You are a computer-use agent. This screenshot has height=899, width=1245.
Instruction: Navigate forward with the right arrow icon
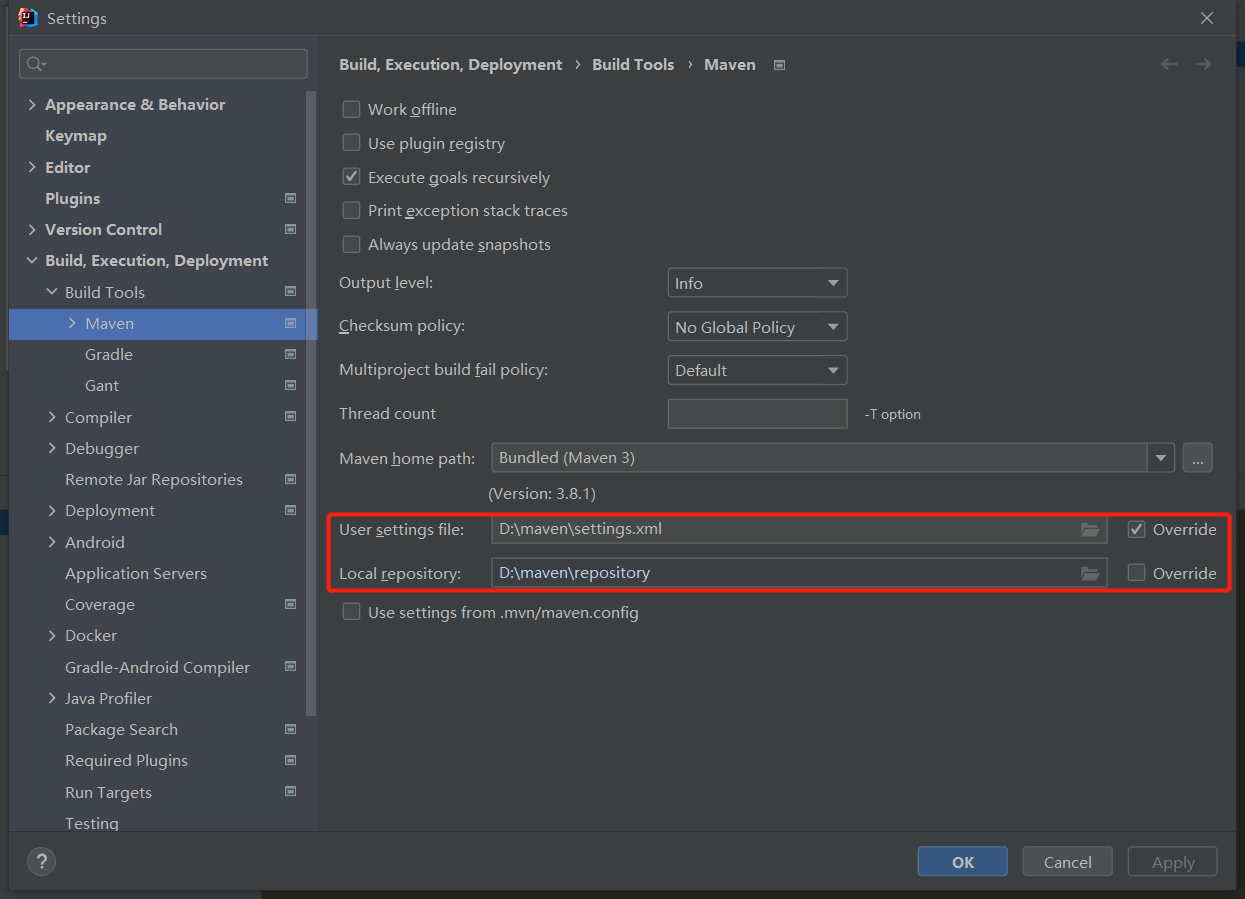coord(1203,64)
